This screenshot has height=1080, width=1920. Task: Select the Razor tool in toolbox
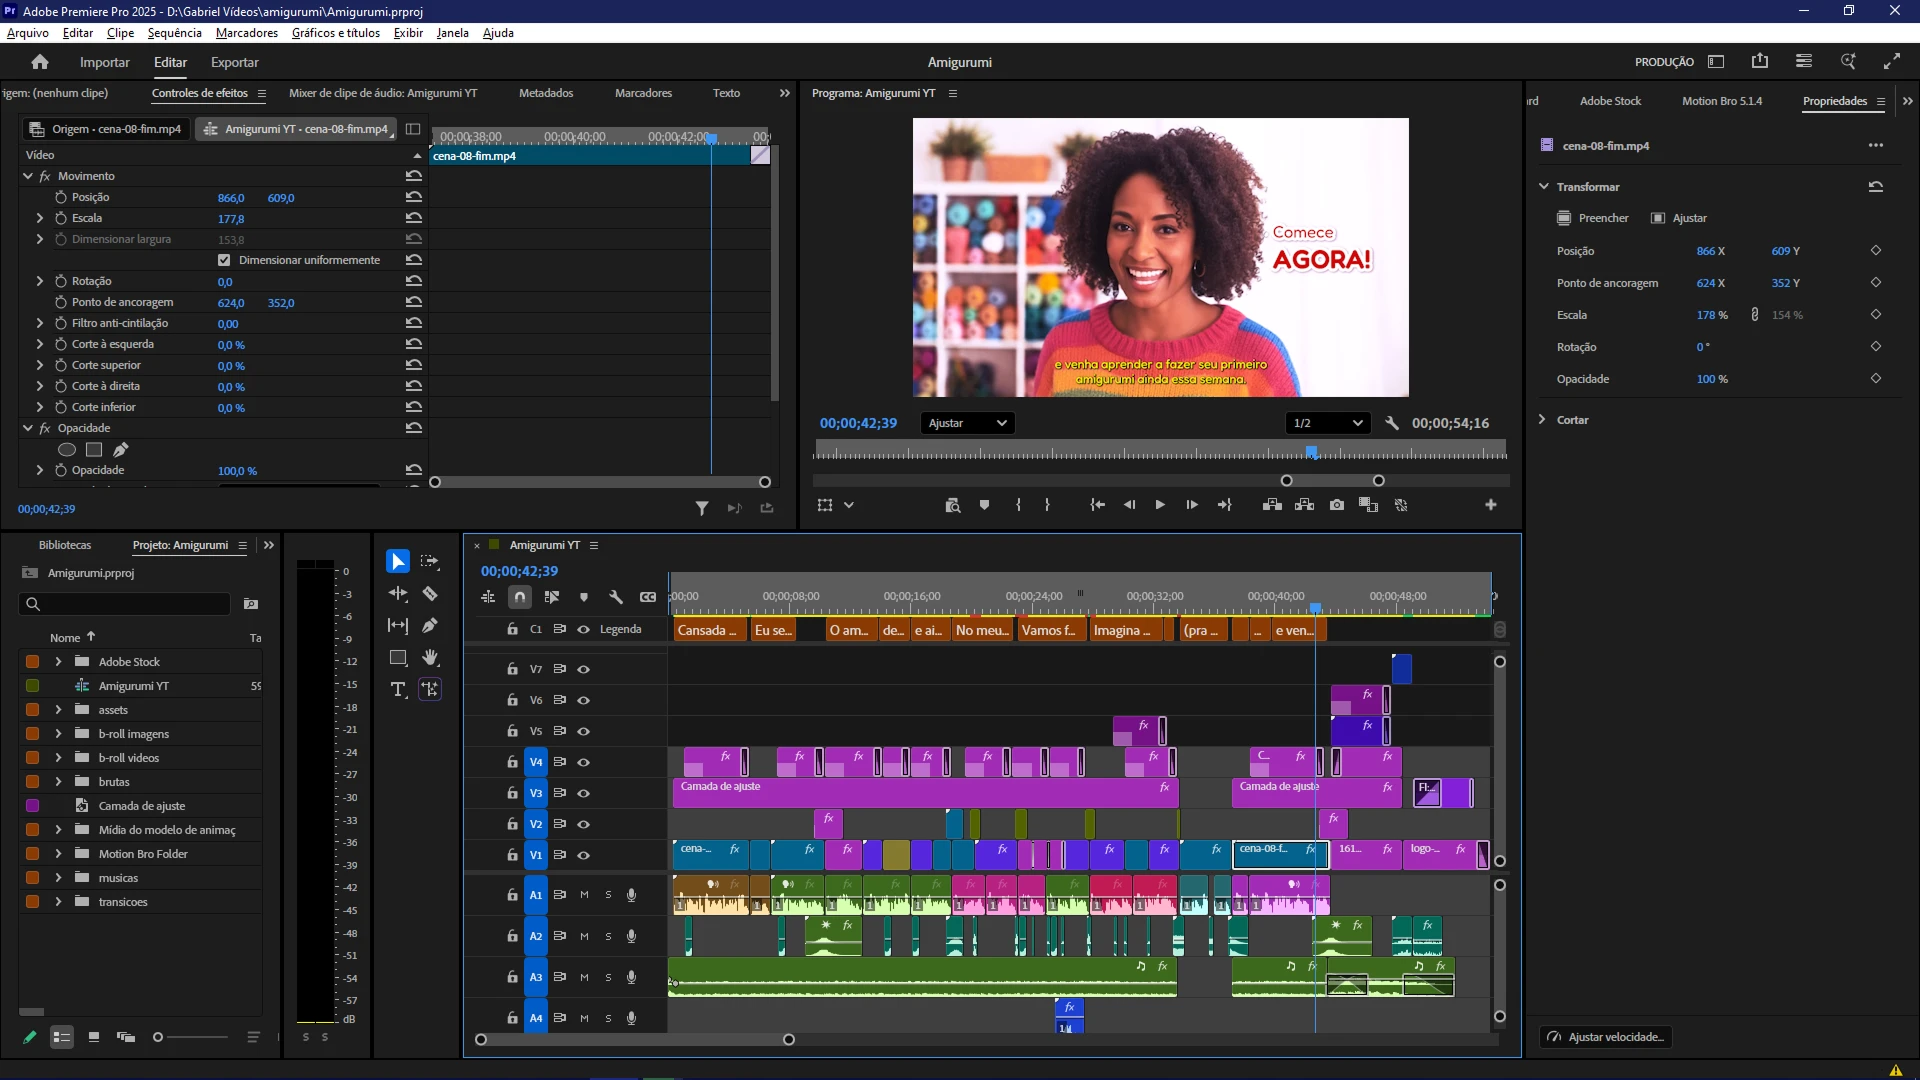(430, 594)
